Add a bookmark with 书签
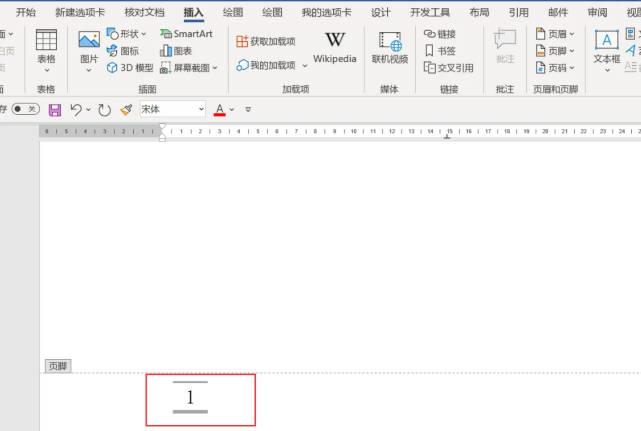 (x=439, y=51)
